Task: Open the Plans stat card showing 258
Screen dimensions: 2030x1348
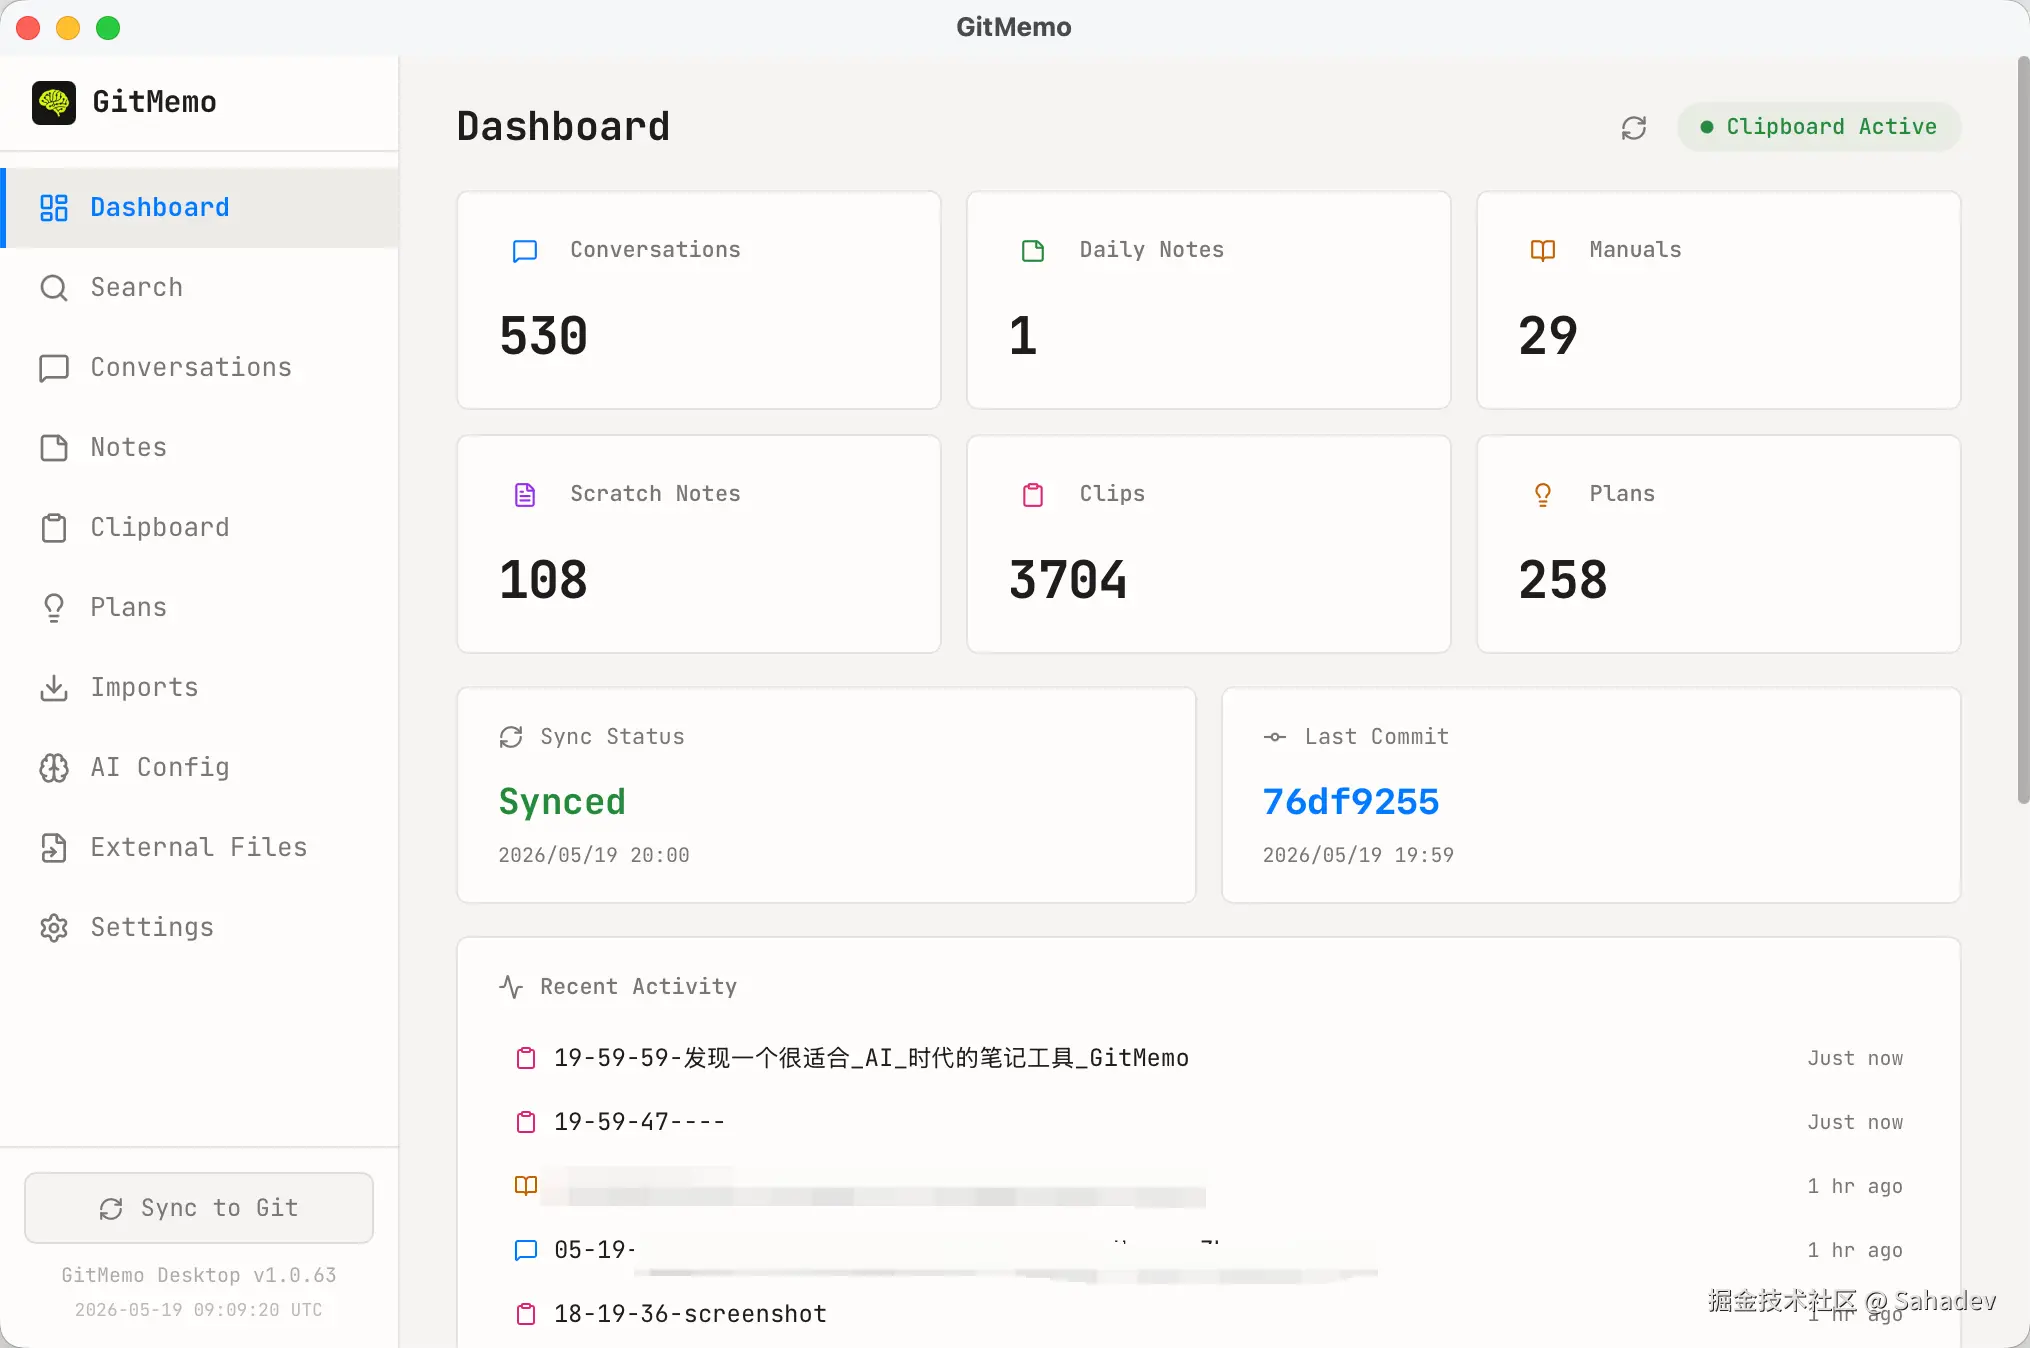Action: click(1719, 544)
